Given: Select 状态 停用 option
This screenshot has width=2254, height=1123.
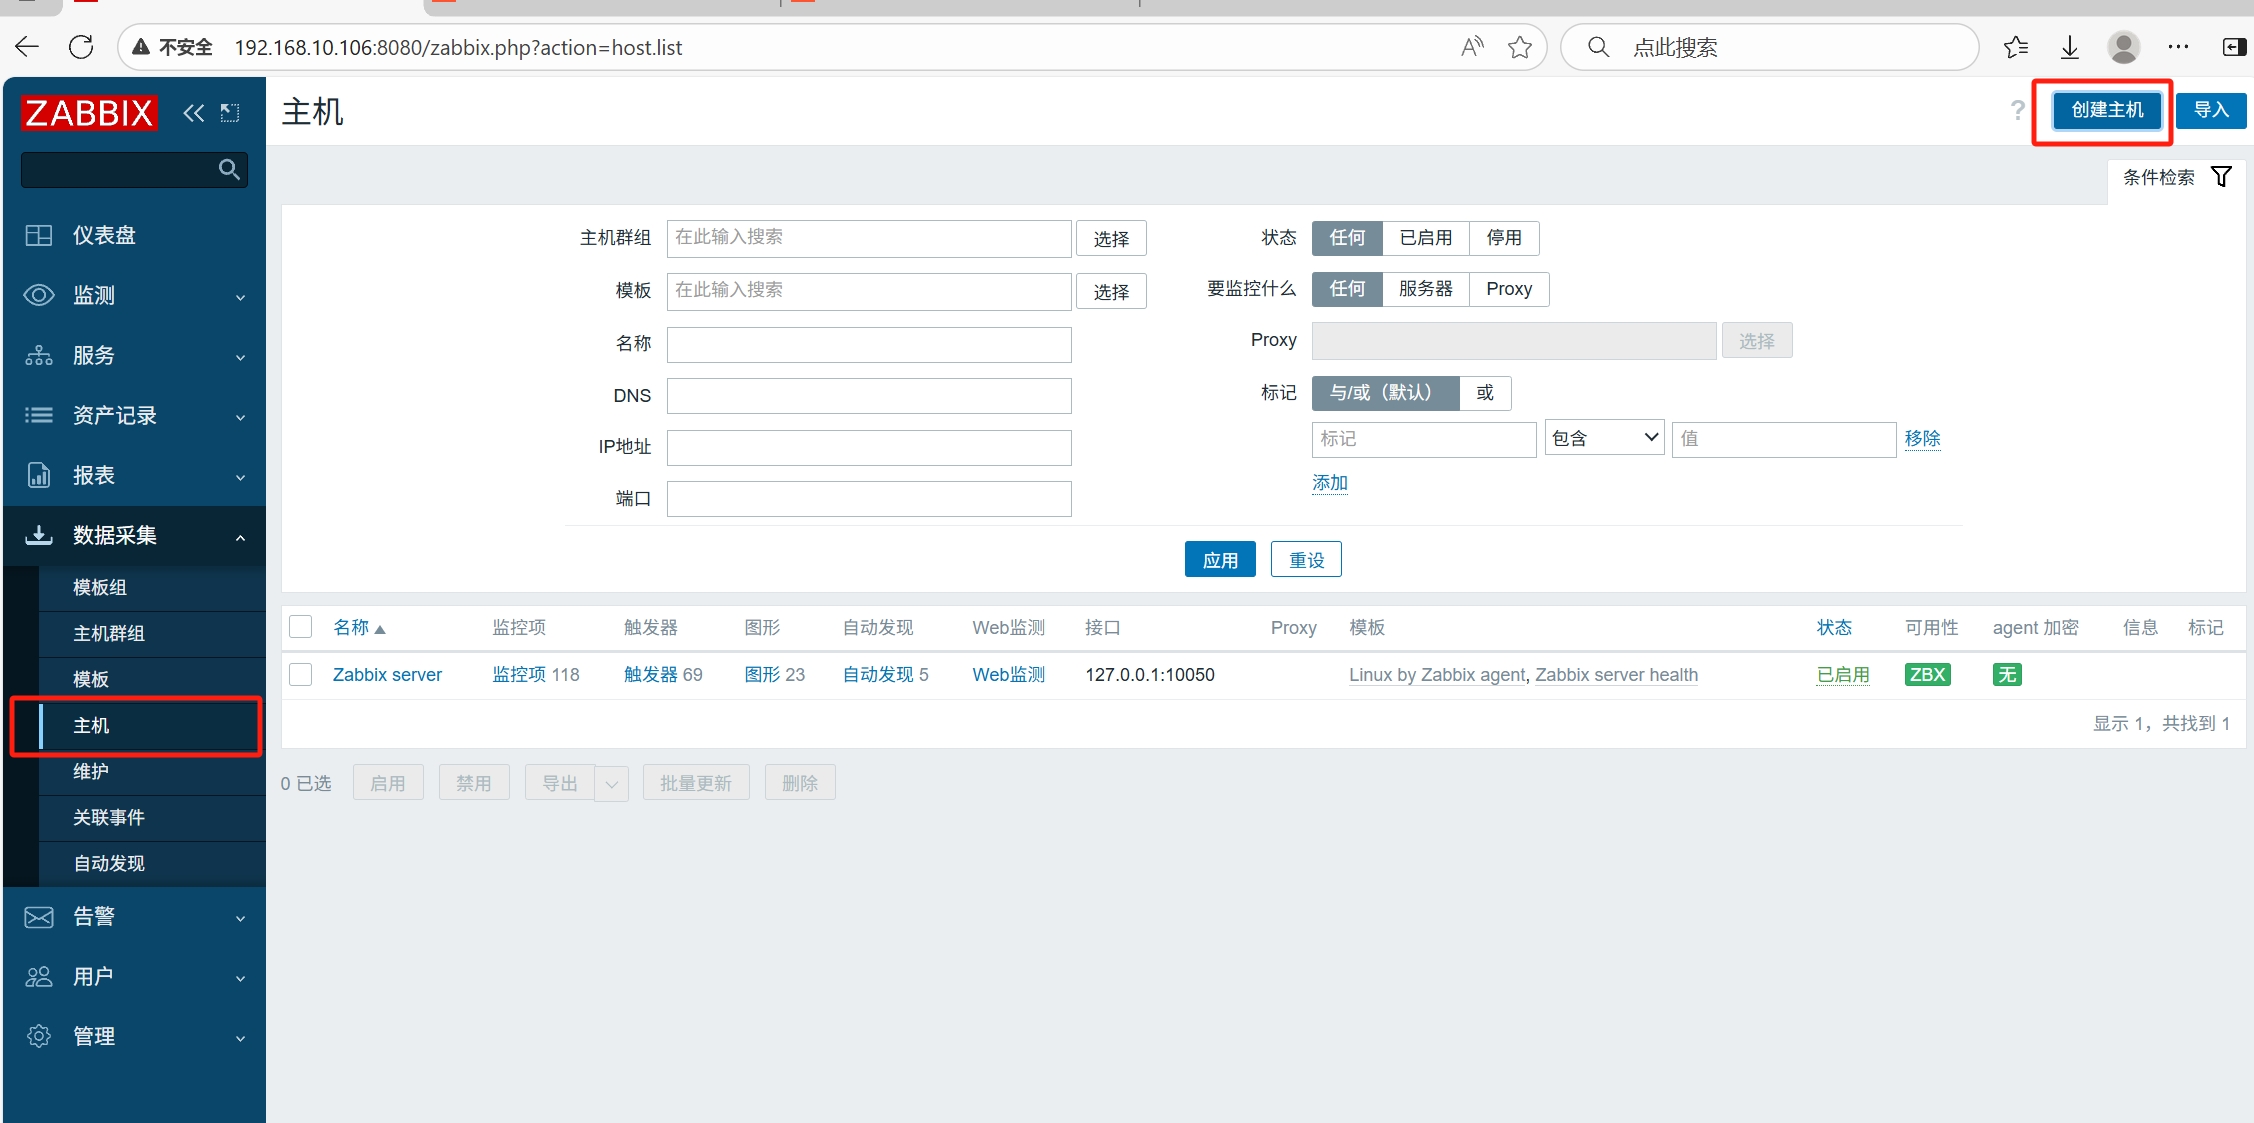Looking at the screenshot, I should [x=1504, y=238].
